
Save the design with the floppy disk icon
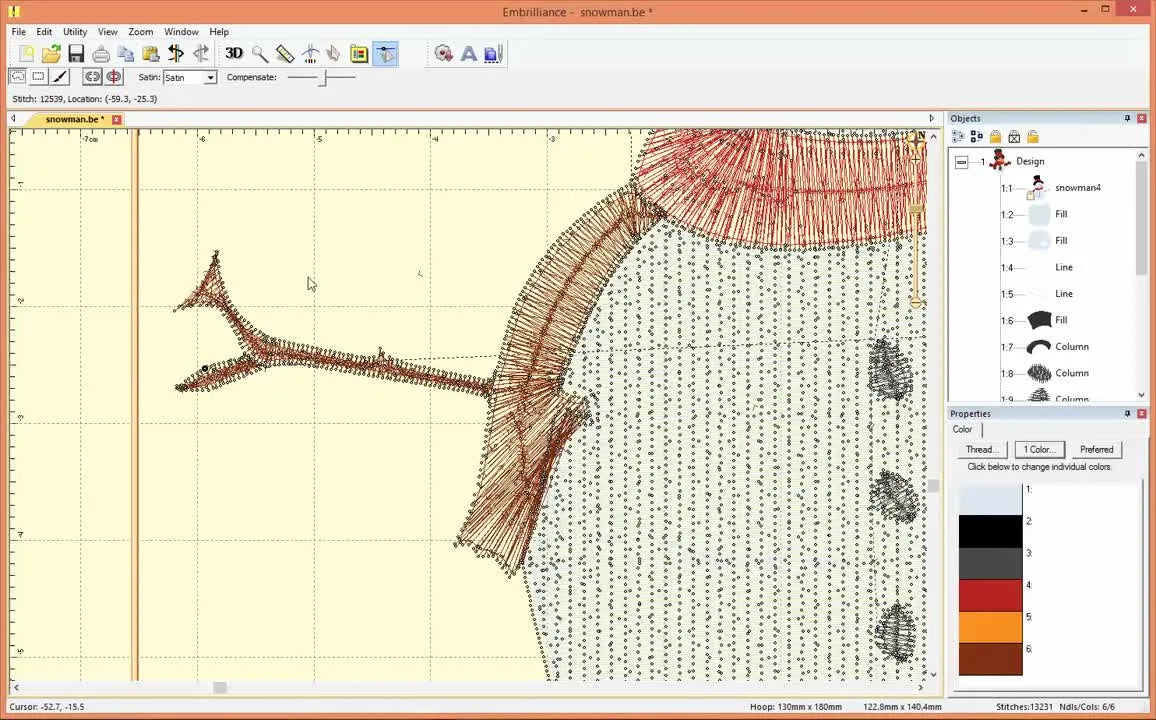(x=76, y=54)
